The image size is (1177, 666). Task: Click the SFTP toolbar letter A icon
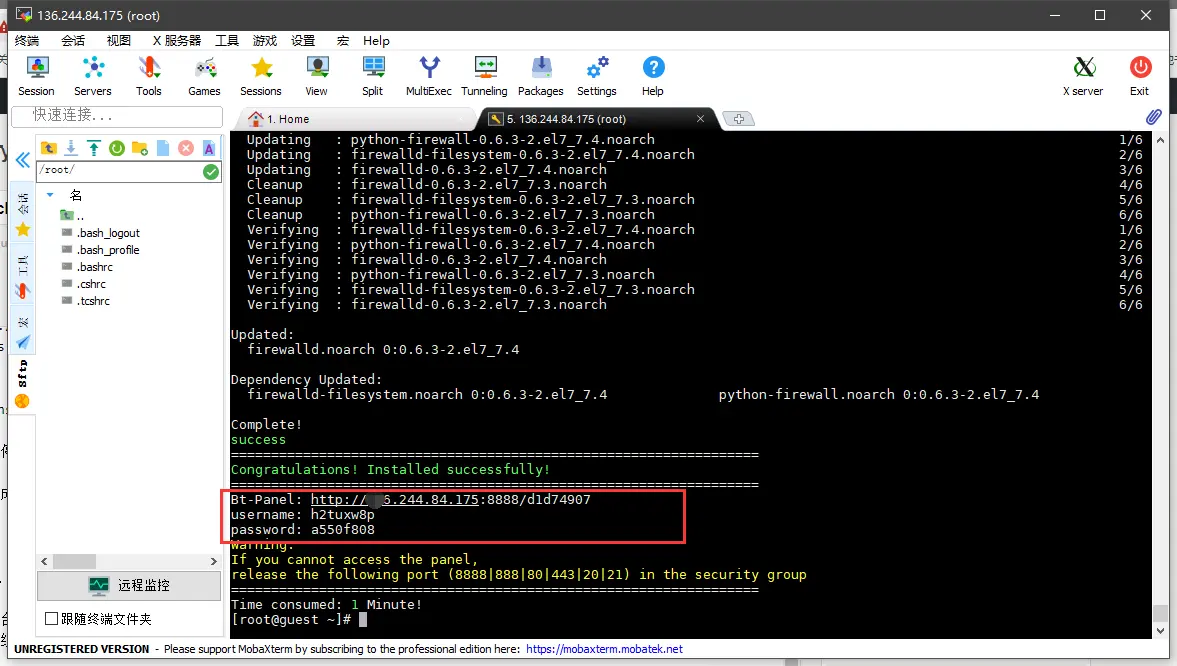click(209, 148)
